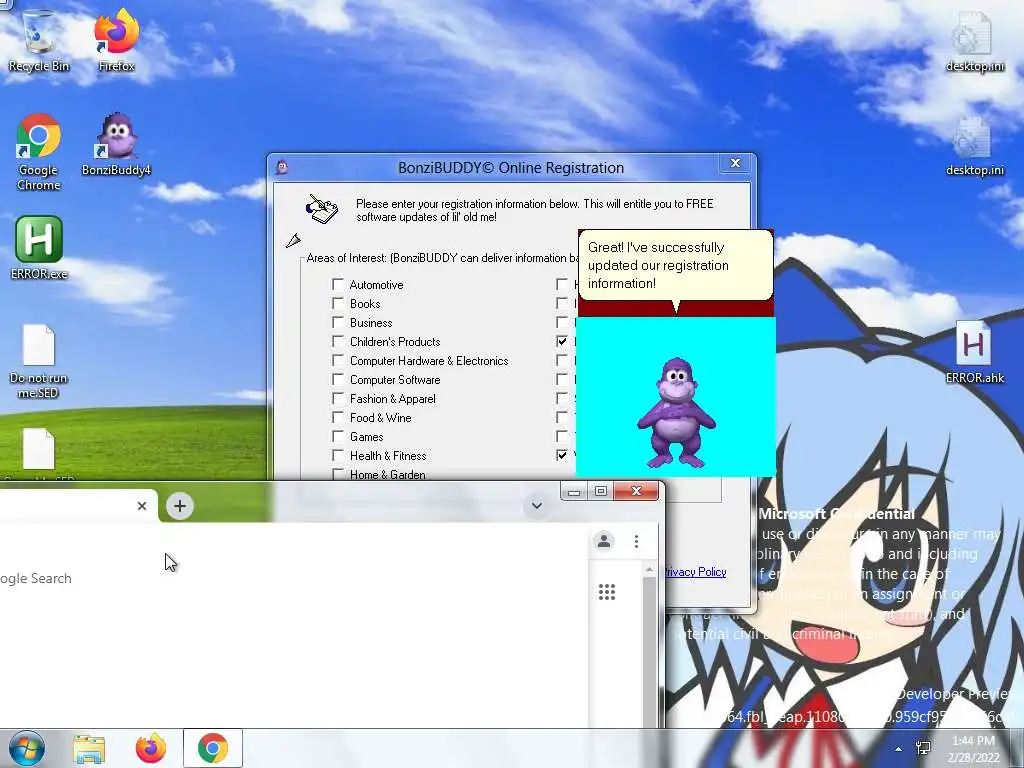The height and width of the screenshot is (768, 1024).
Task: Click the Windows Start orb
Action: click(x=26, y=748)
